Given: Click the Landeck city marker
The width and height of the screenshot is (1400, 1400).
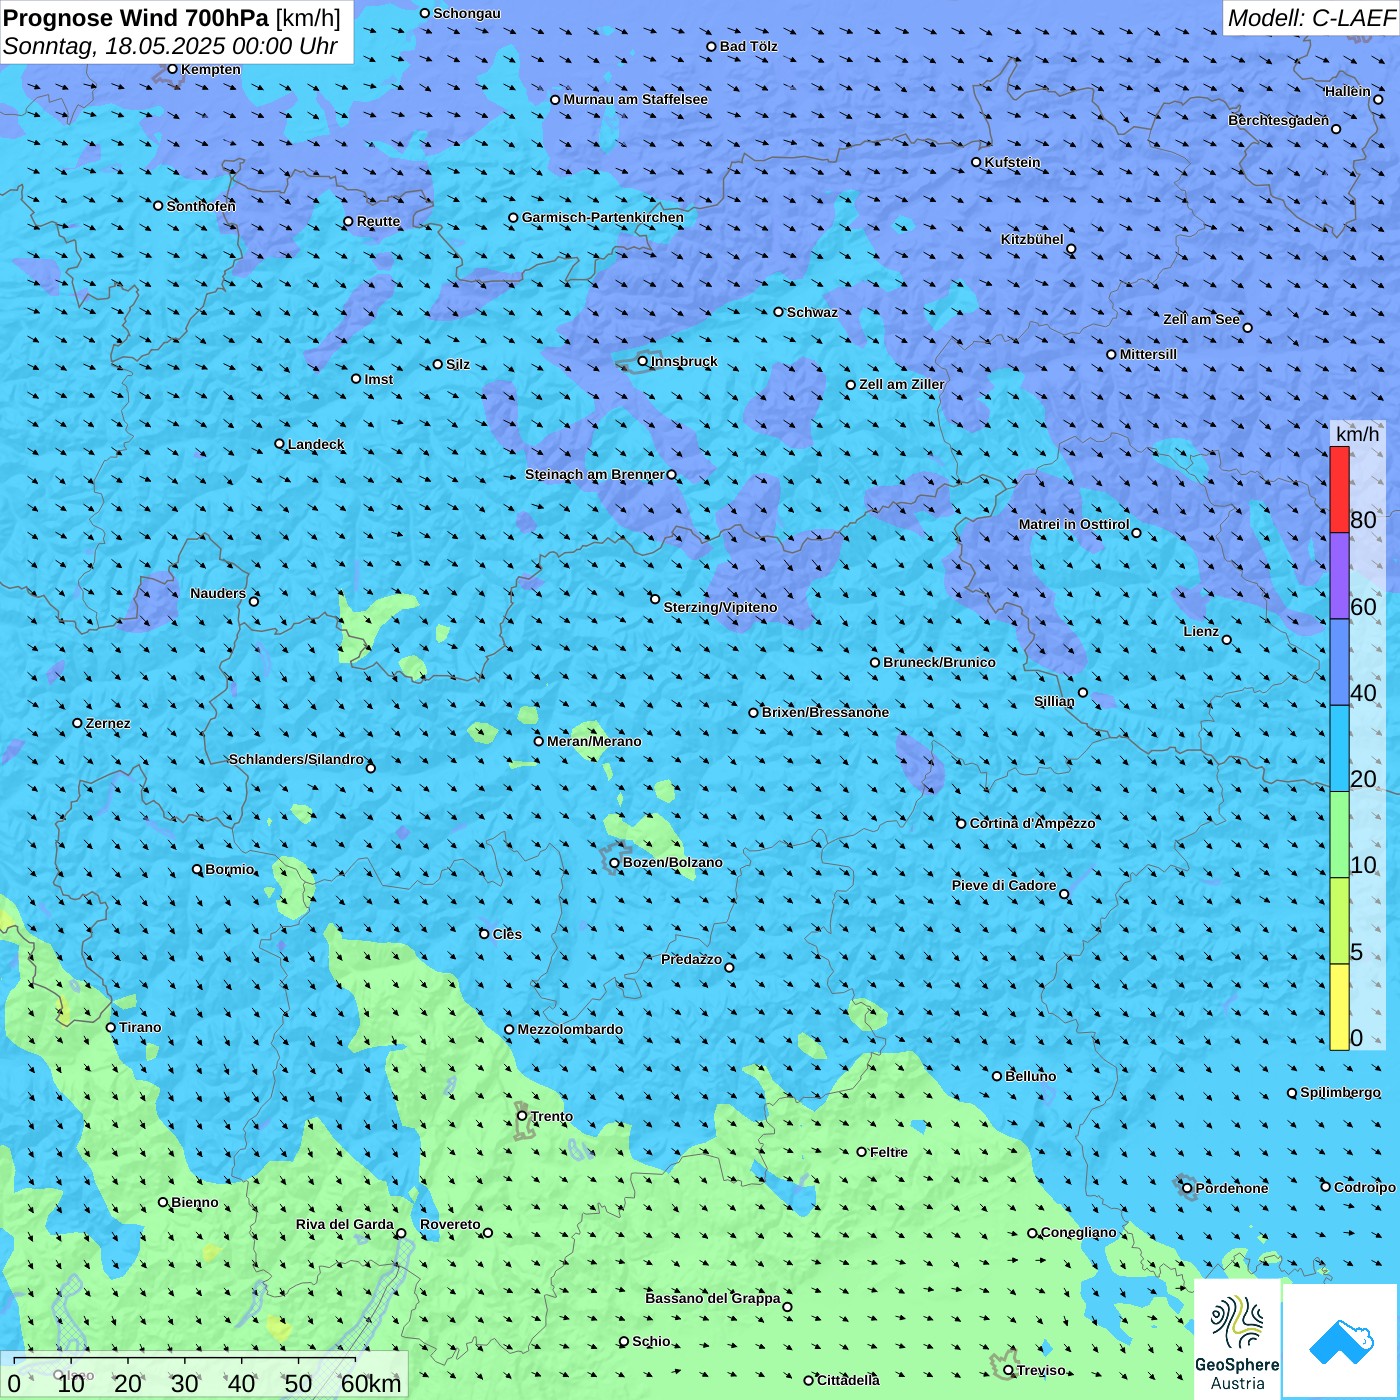Looking at the screenshot, I should [279, 444].
